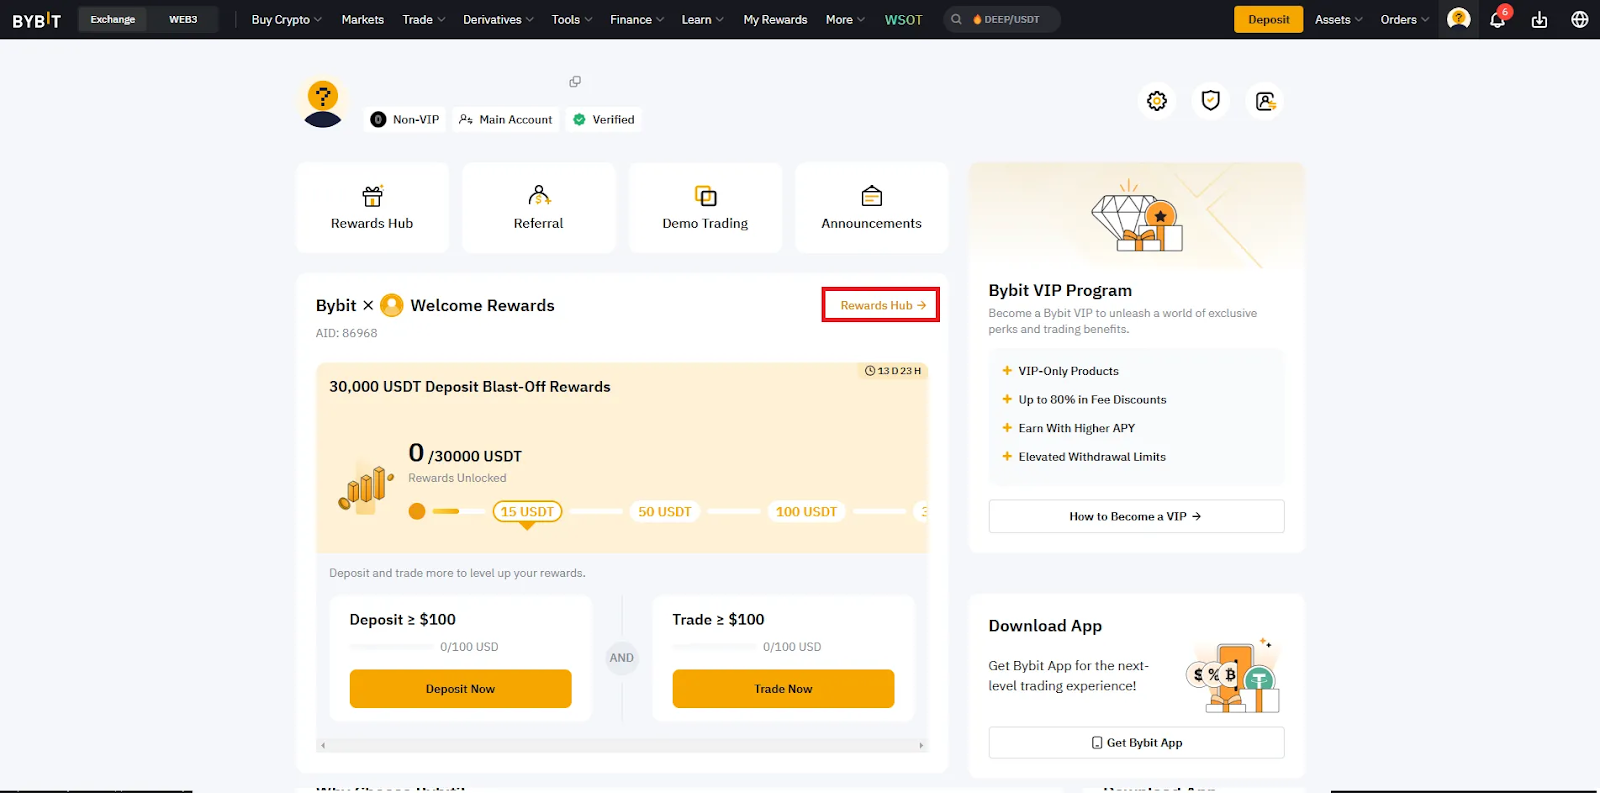Open the Announcements card

[871, 208]
